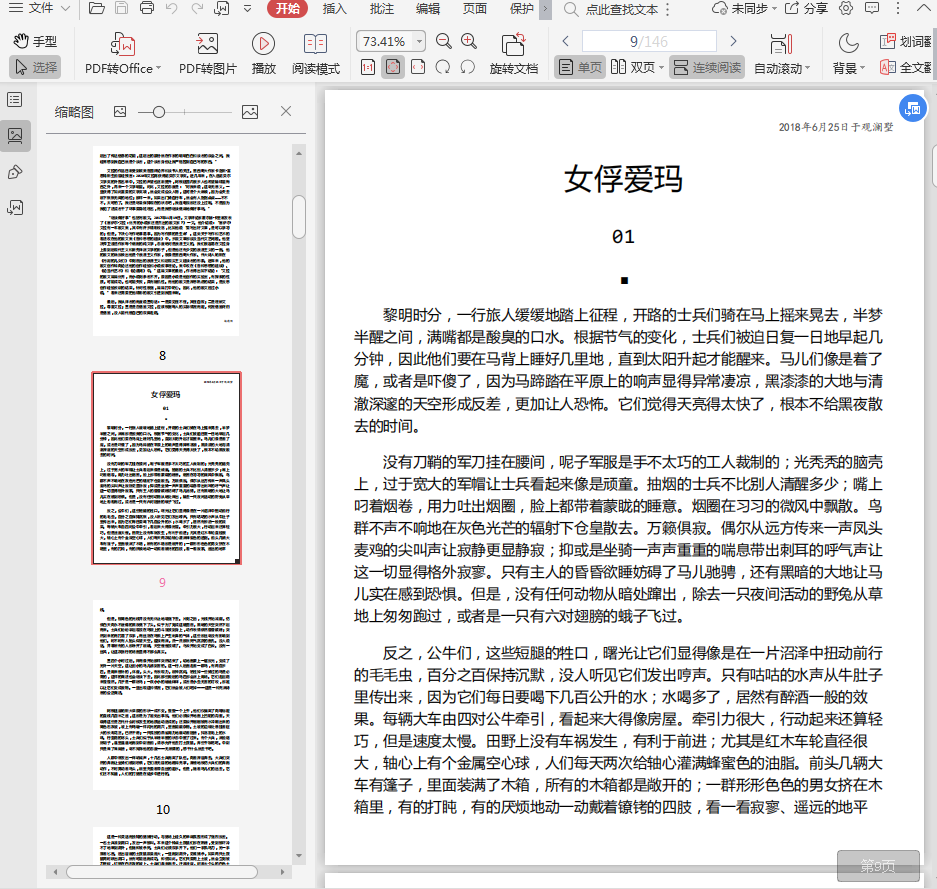Go to next page arrow
The height and width of the screenshot is (889, 937).
(x=733, y=41)
